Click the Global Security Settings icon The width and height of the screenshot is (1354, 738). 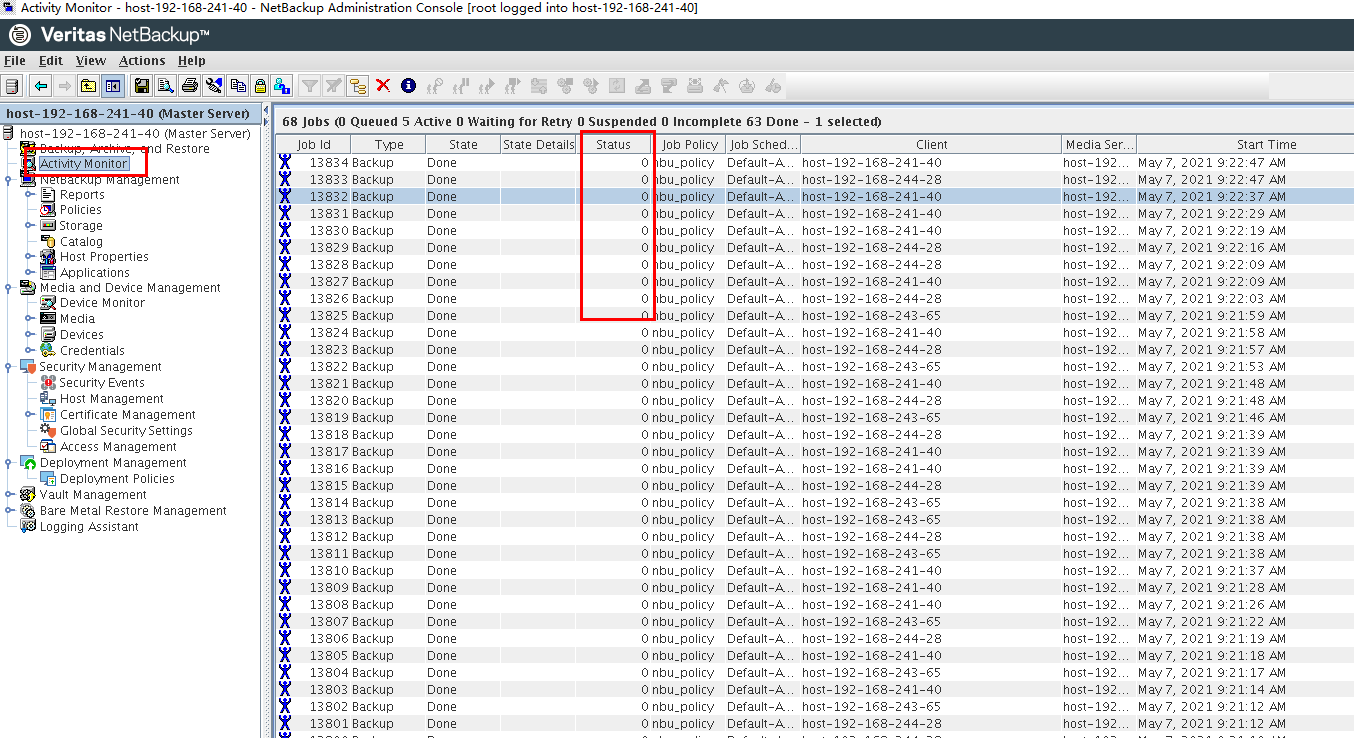tap(48, 431)
